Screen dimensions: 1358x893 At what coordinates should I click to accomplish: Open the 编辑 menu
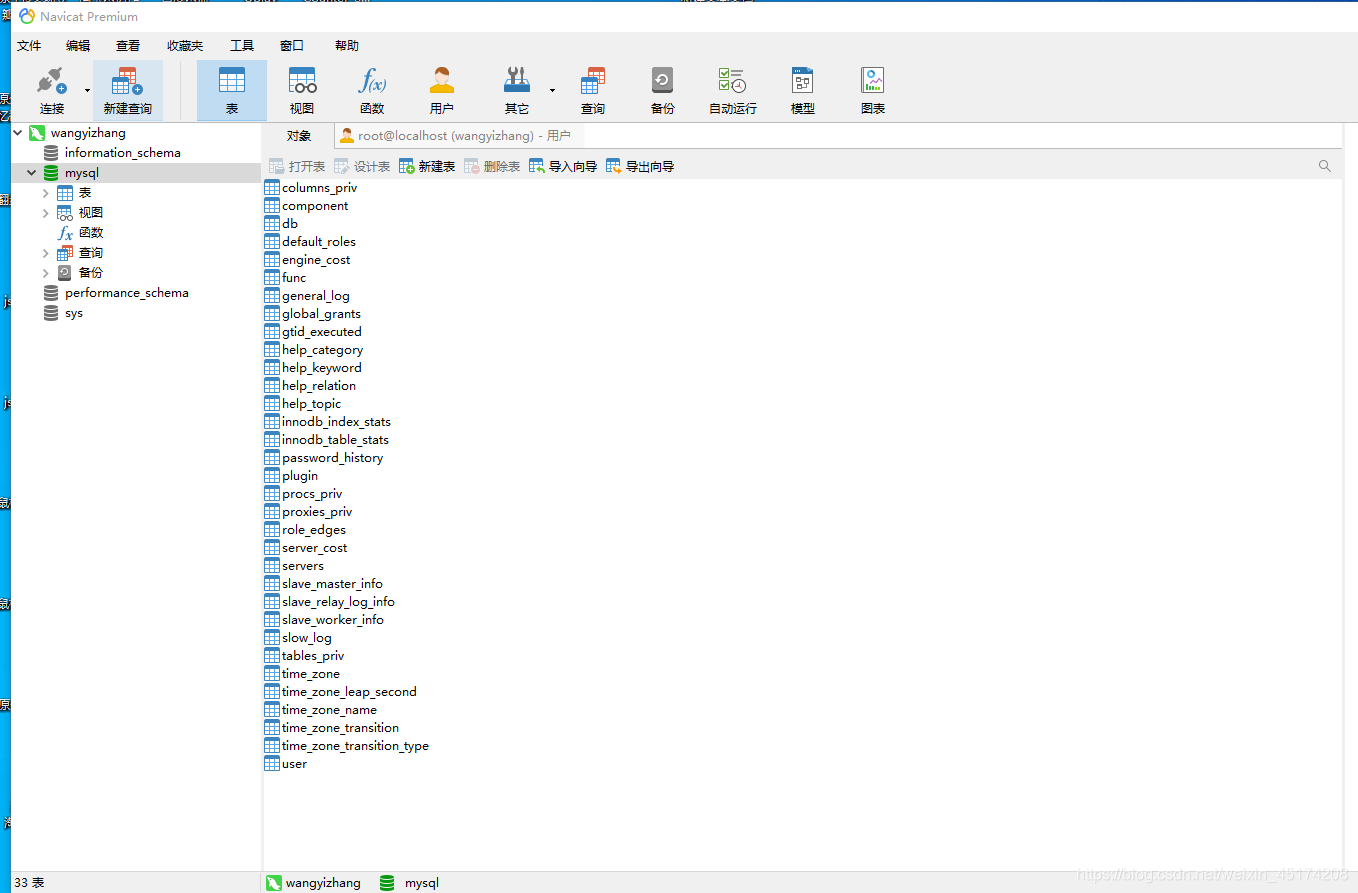point(78,46)
